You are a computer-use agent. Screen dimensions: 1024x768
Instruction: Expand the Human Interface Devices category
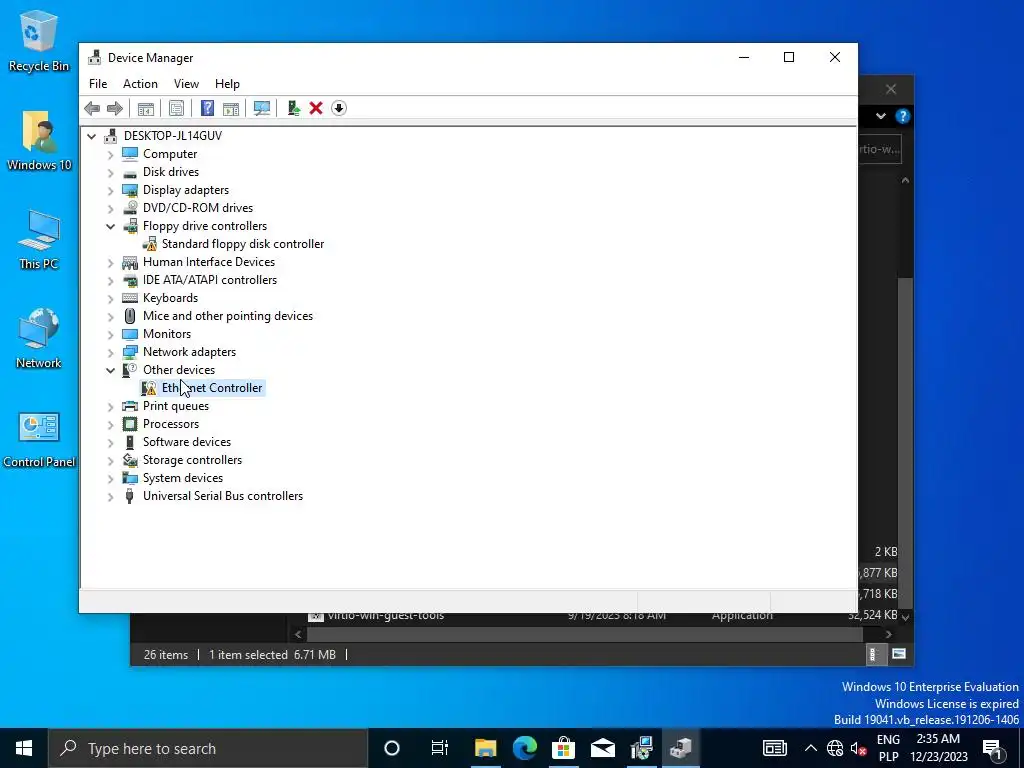click(110, 263)
